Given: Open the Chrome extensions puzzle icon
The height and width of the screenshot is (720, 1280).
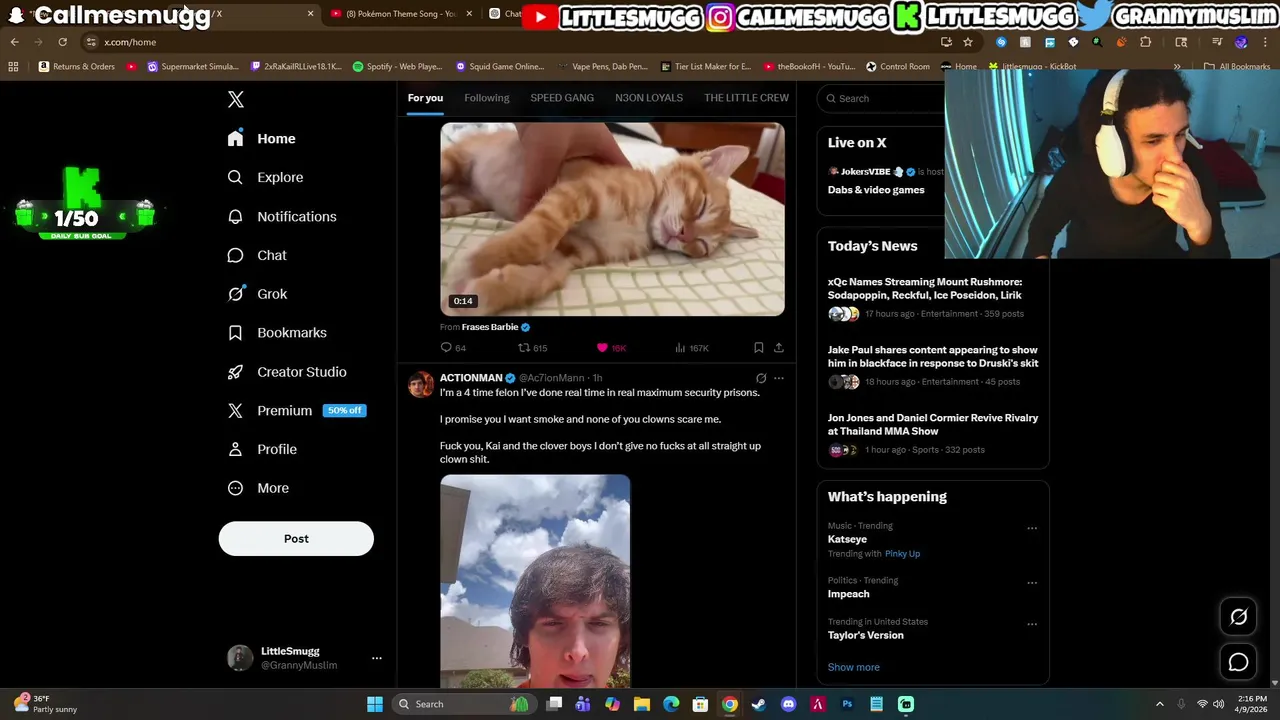Looking at the screenshot, I should click(x=1146, y=42).
